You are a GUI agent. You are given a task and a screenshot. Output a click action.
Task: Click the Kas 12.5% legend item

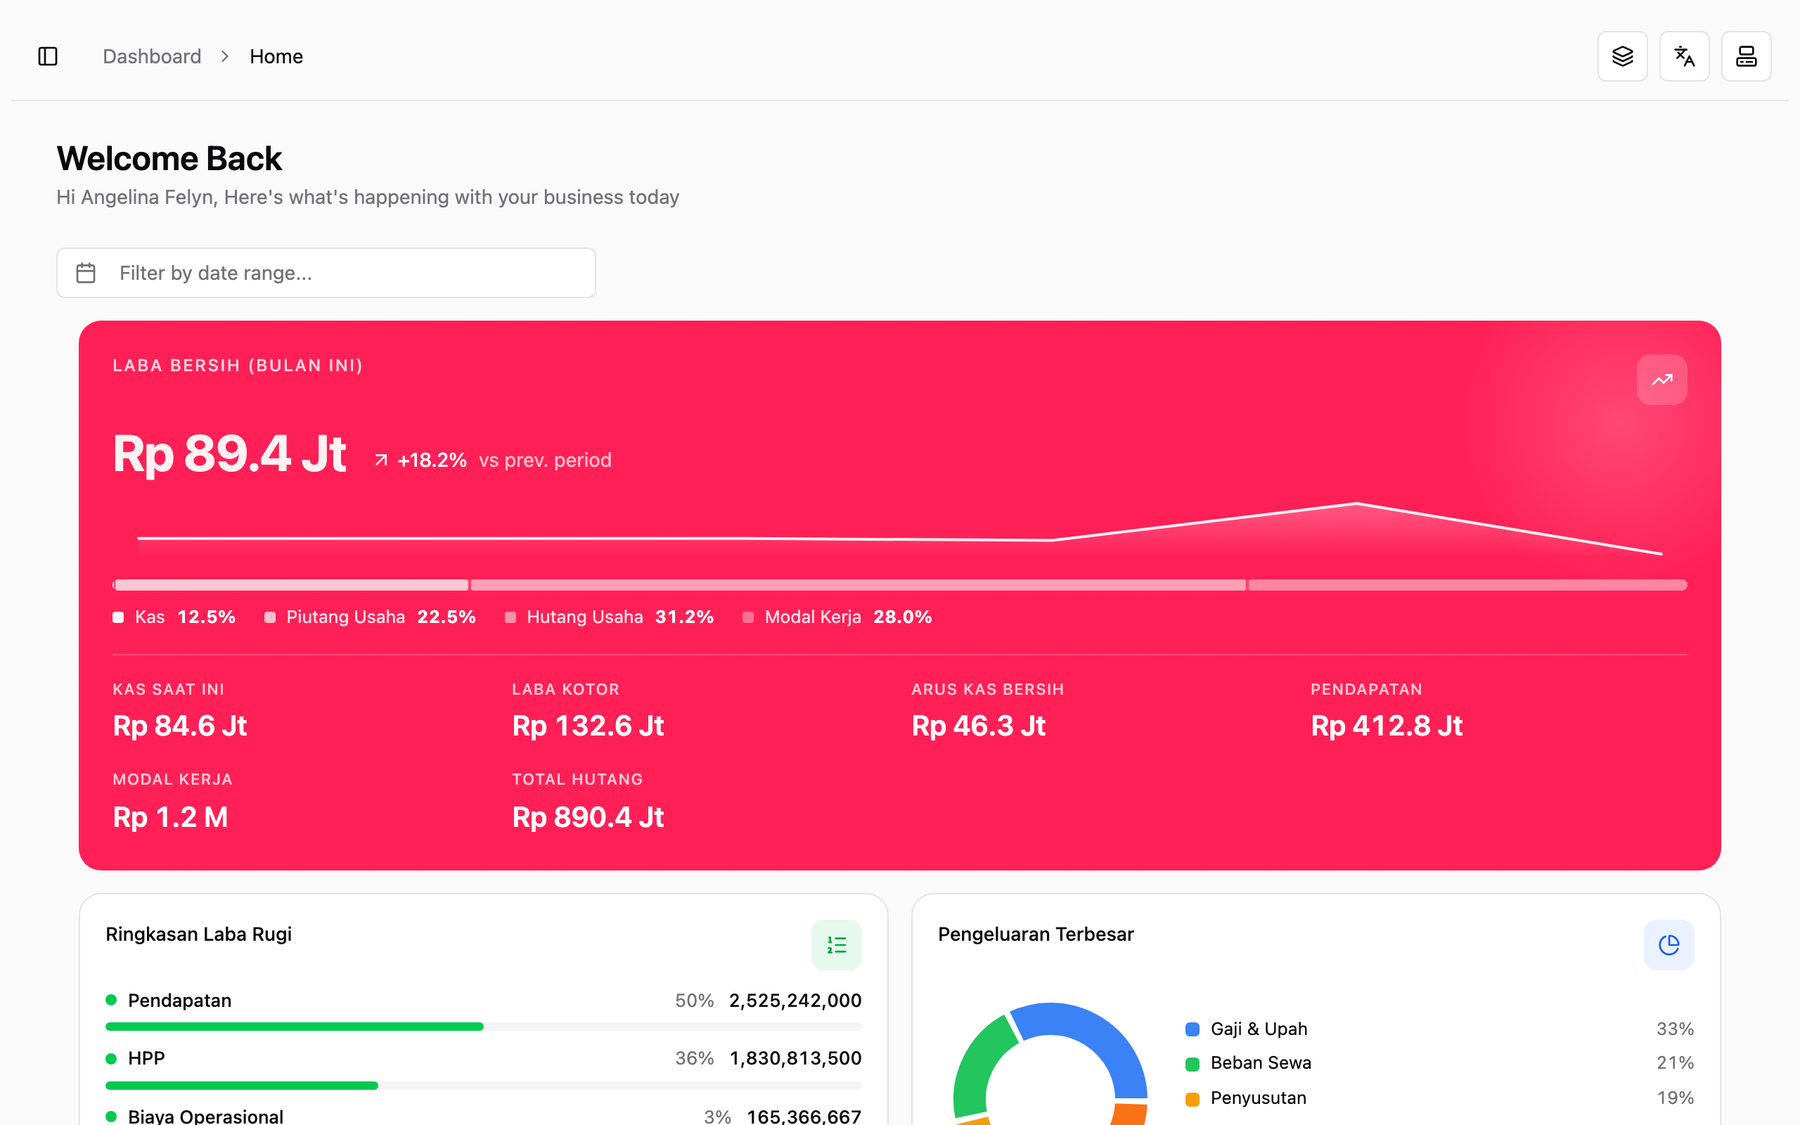coord(174,617)
